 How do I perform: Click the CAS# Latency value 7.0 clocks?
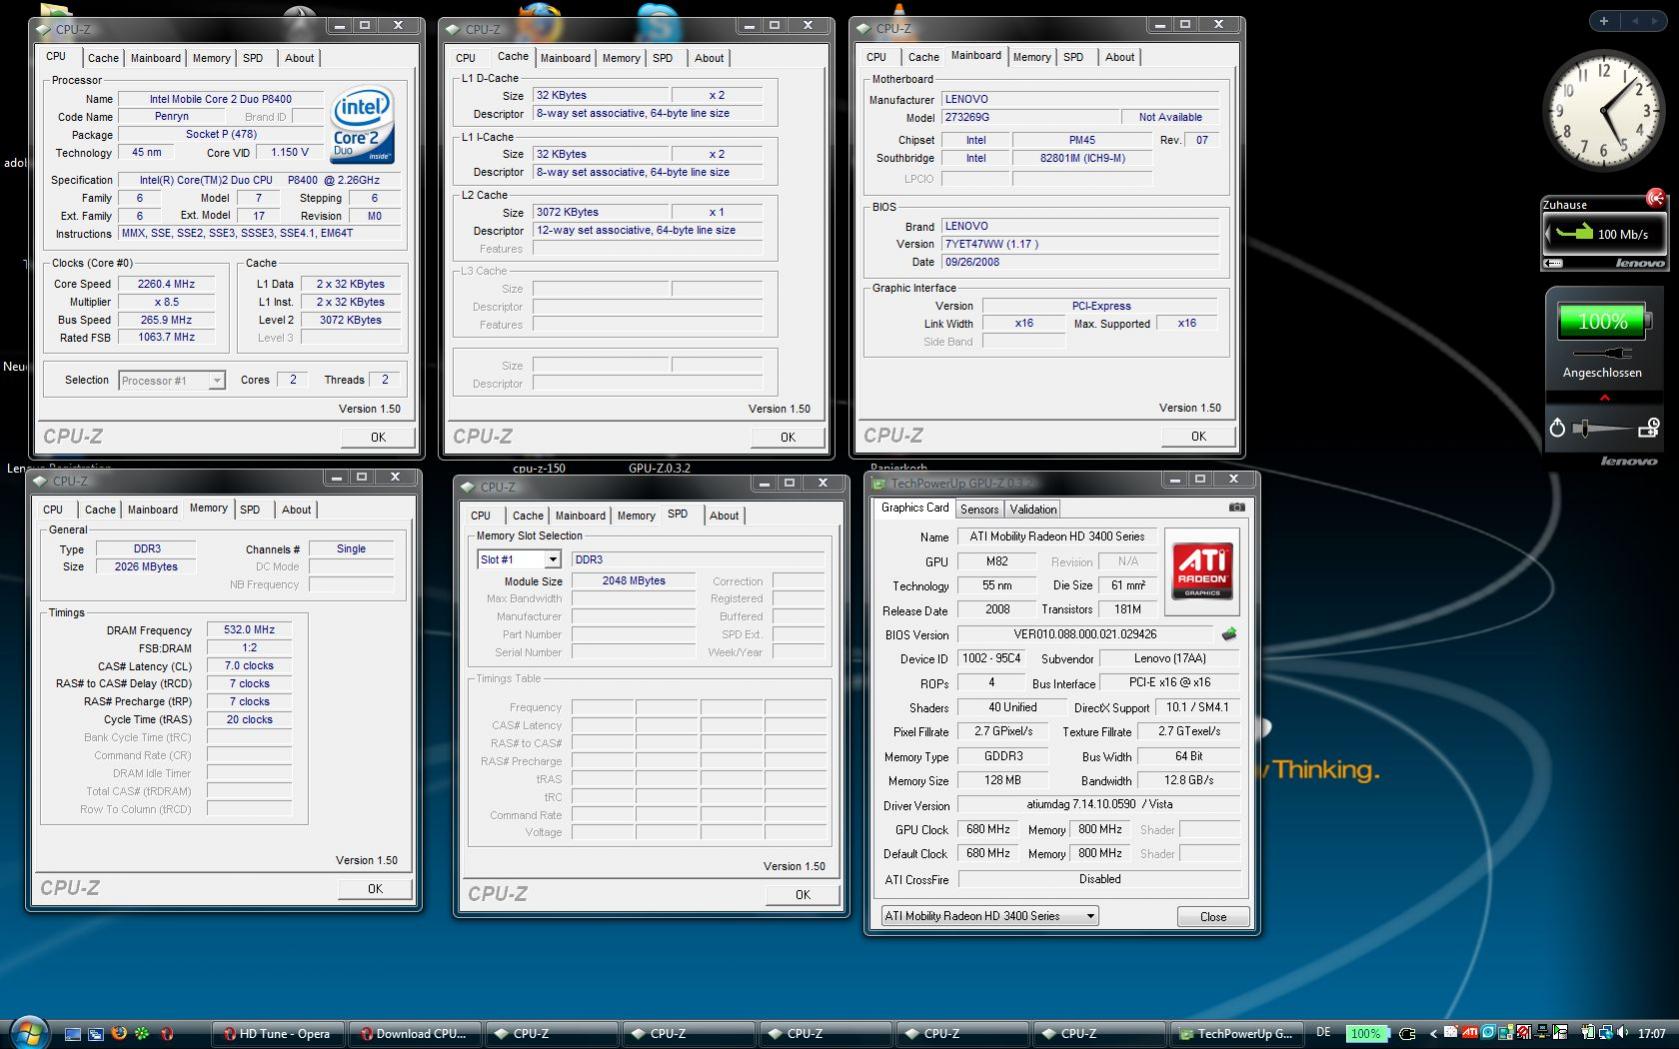point(249,666)
